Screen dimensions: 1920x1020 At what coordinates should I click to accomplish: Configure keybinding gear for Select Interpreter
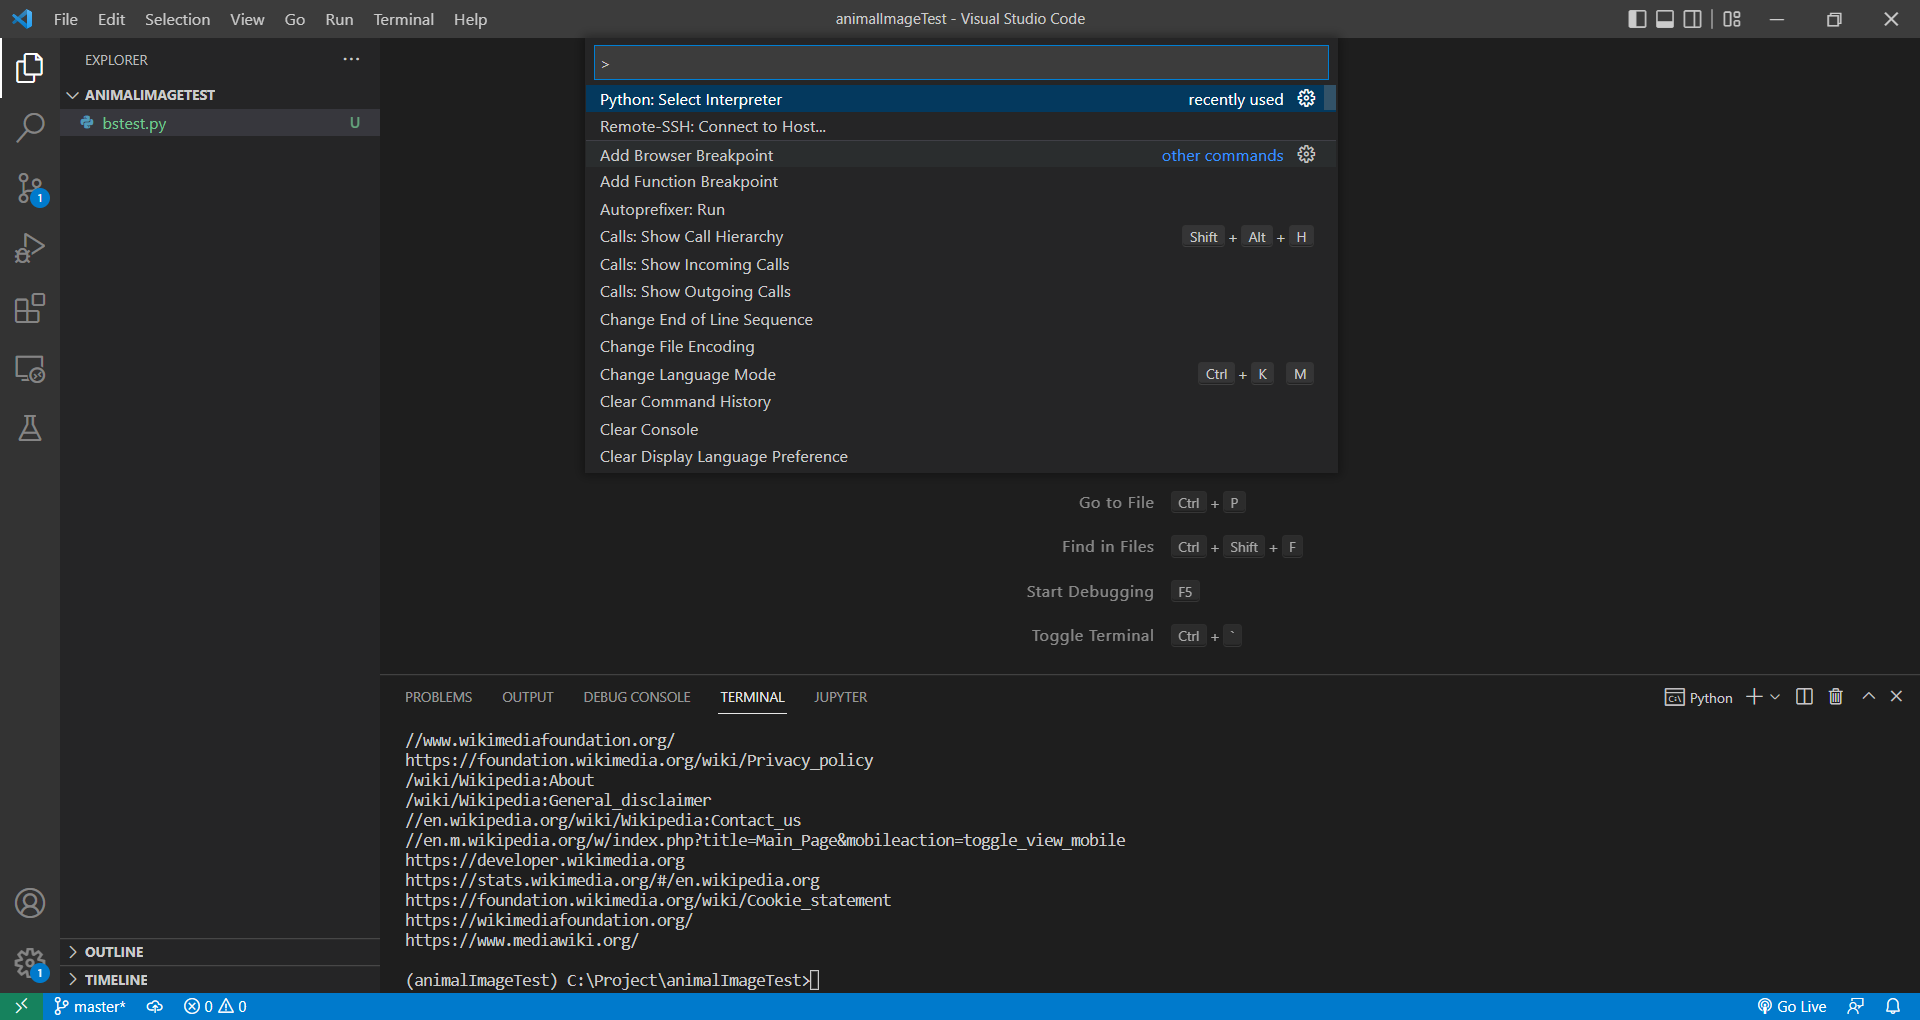1306,98
